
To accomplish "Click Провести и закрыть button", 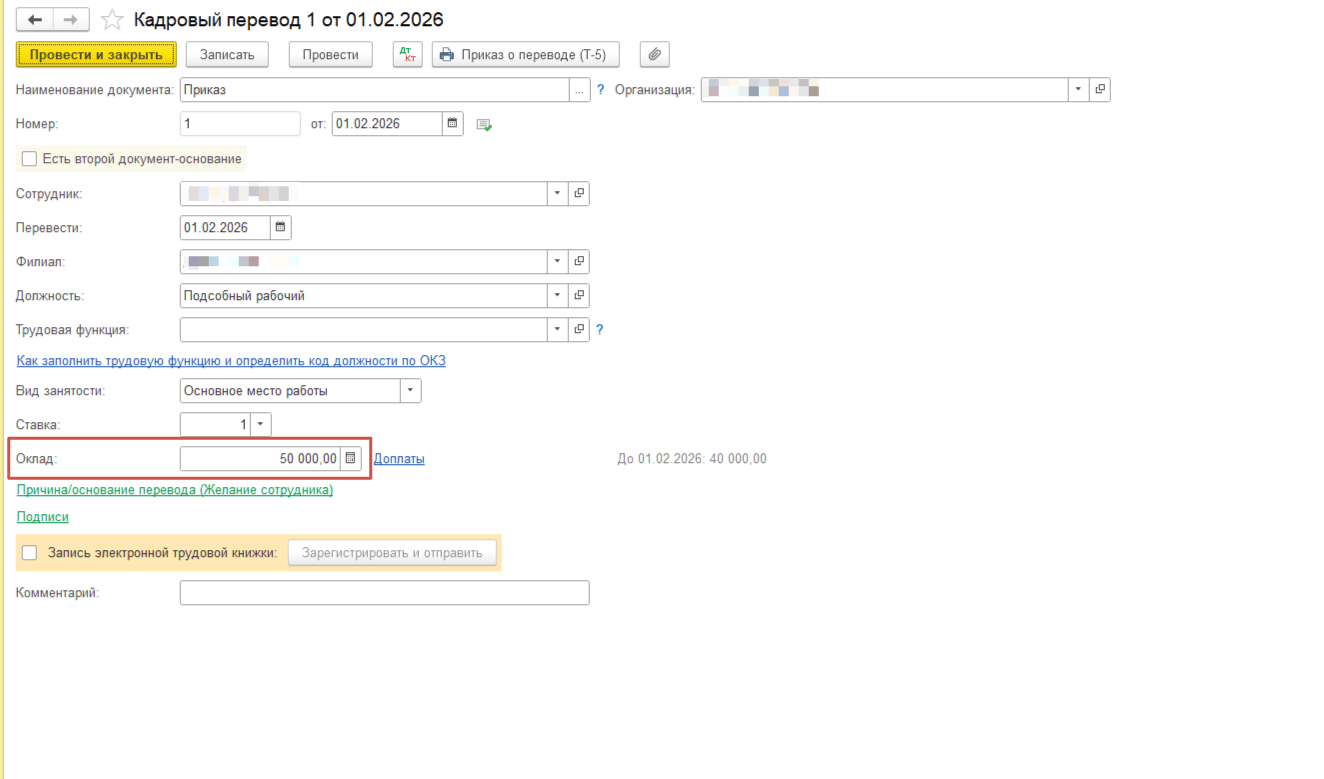I will click(x=96, y=54).
